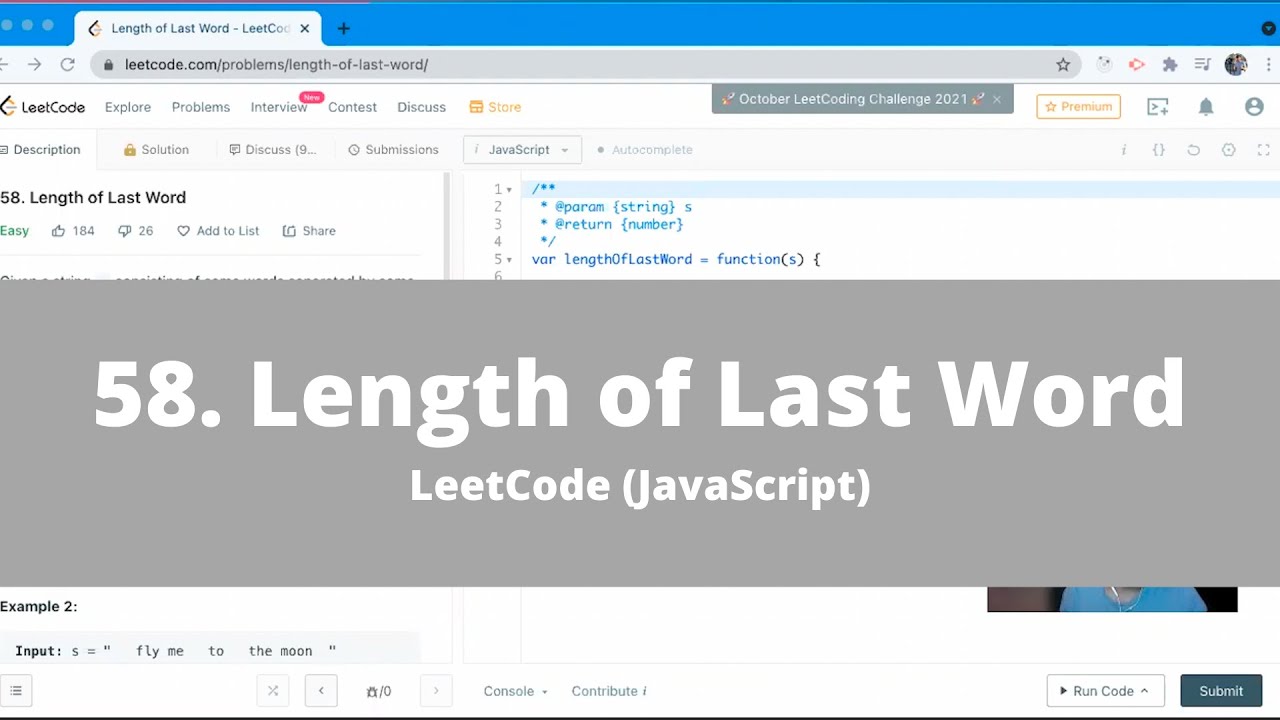
Task: Click the thumbs down on the problem
Action: (x=123, y=231)
